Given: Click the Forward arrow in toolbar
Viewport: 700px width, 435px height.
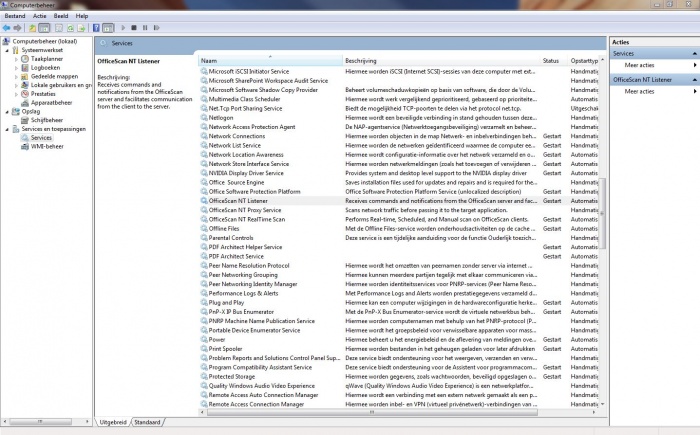Looking at the screenshot, I should coord(17,28).
